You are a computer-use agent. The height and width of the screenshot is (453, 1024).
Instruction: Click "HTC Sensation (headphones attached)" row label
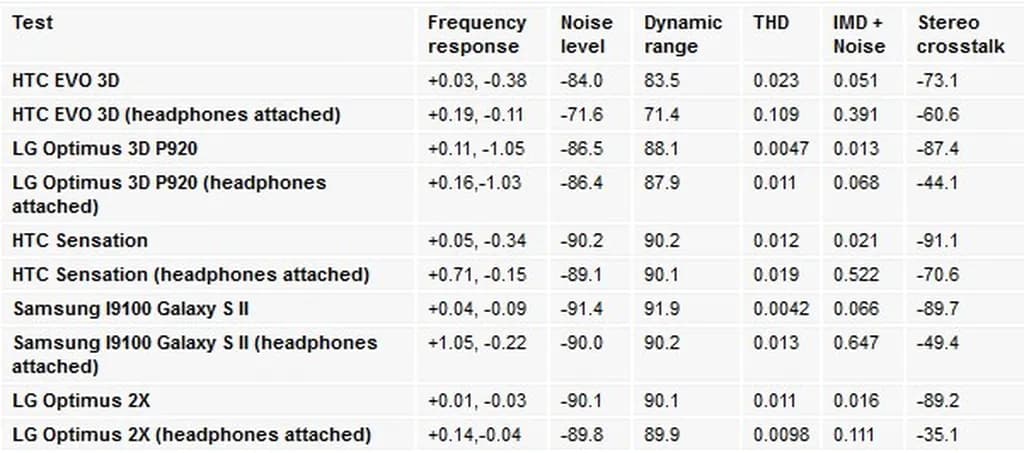(x=190, y=274)
